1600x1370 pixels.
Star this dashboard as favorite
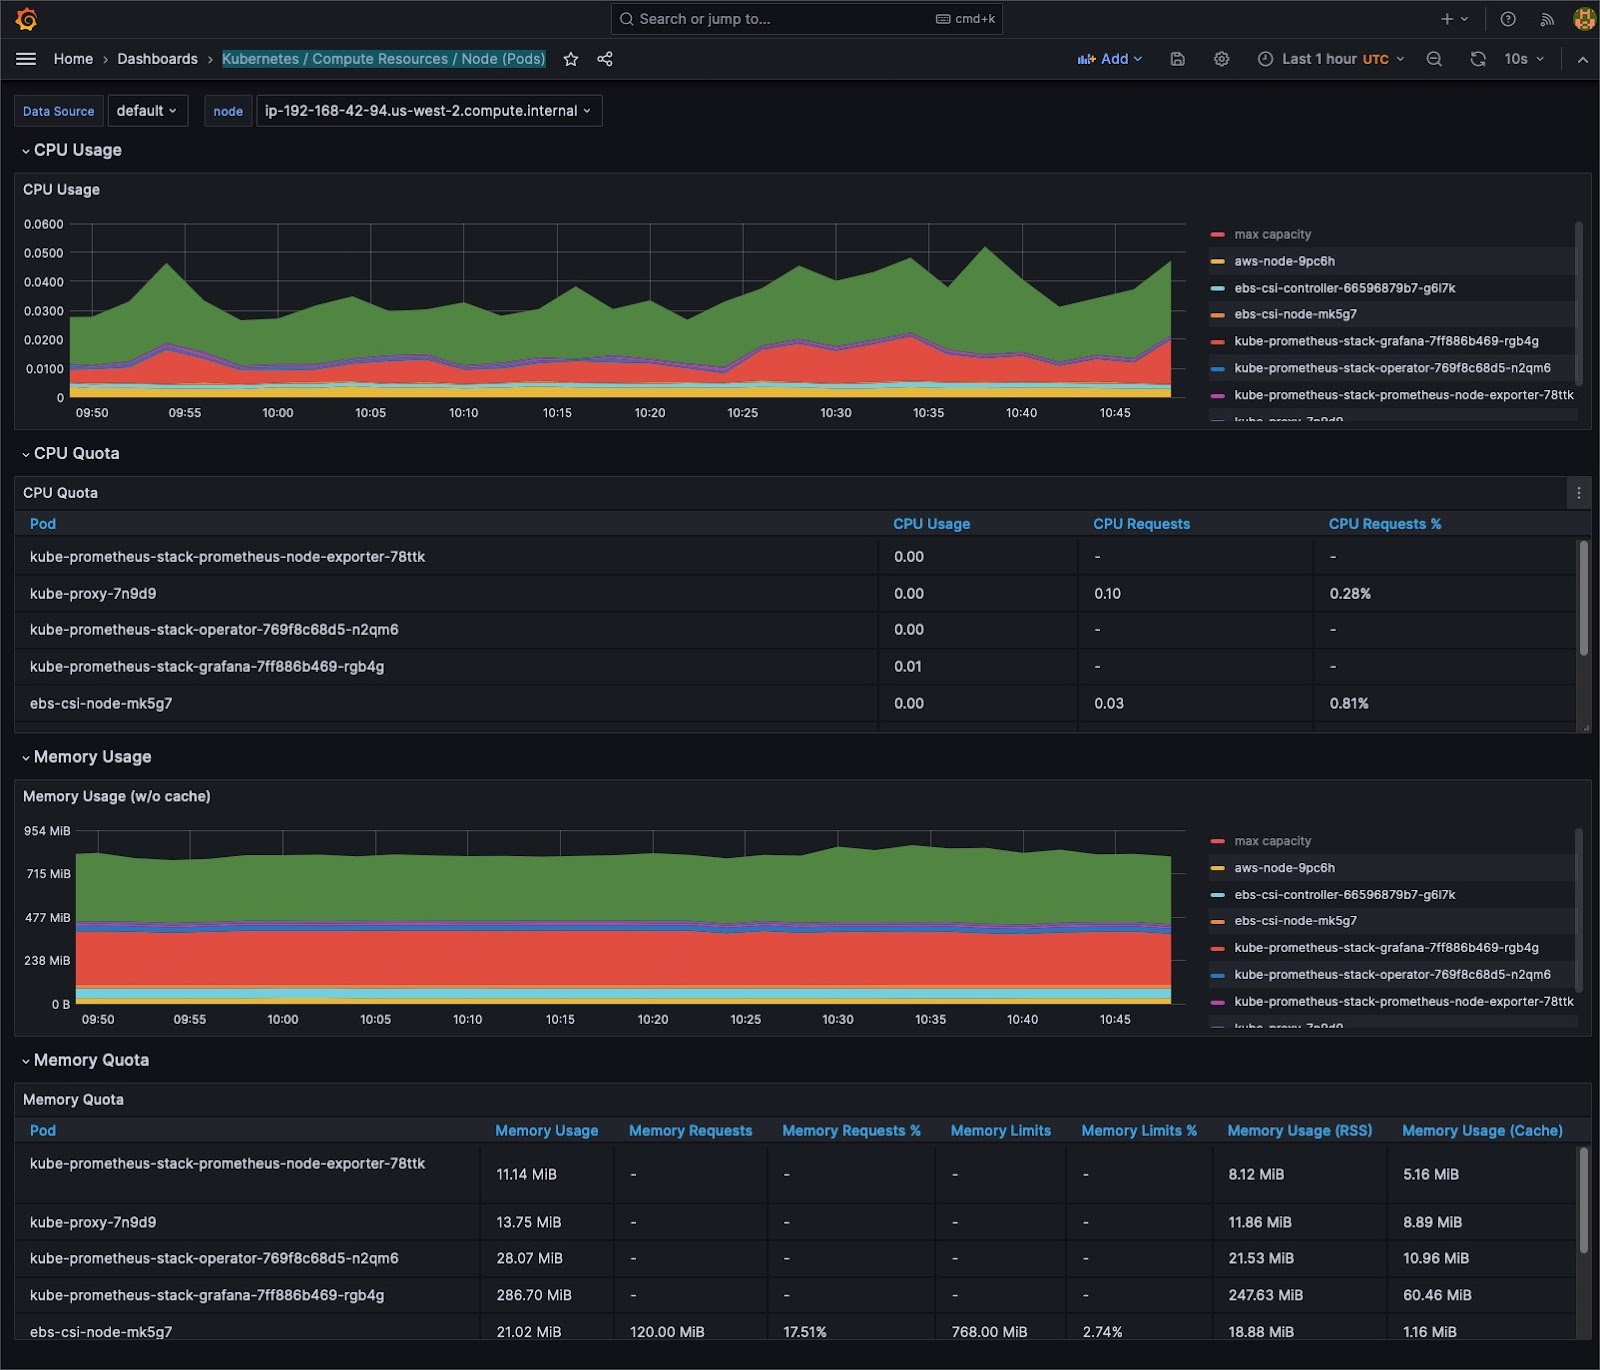point(571,59)
